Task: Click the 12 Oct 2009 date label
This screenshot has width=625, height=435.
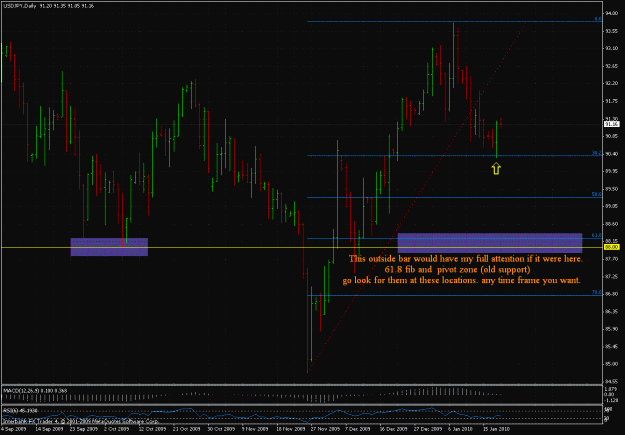Action: pyautogui.click(x=152, y=429)
